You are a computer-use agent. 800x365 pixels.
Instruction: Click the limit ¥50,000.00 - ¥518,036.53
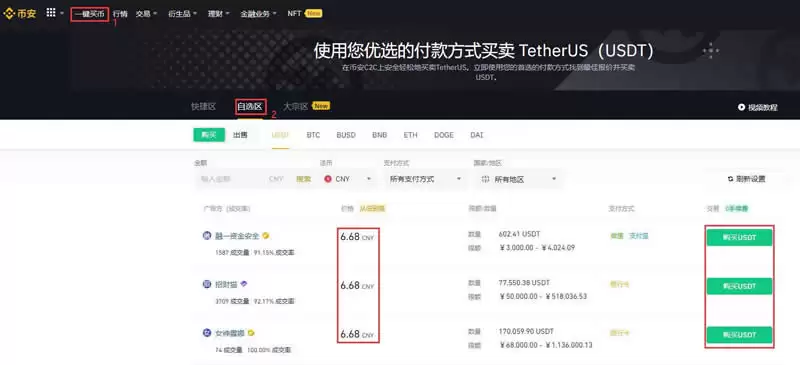tap(542, 296)
